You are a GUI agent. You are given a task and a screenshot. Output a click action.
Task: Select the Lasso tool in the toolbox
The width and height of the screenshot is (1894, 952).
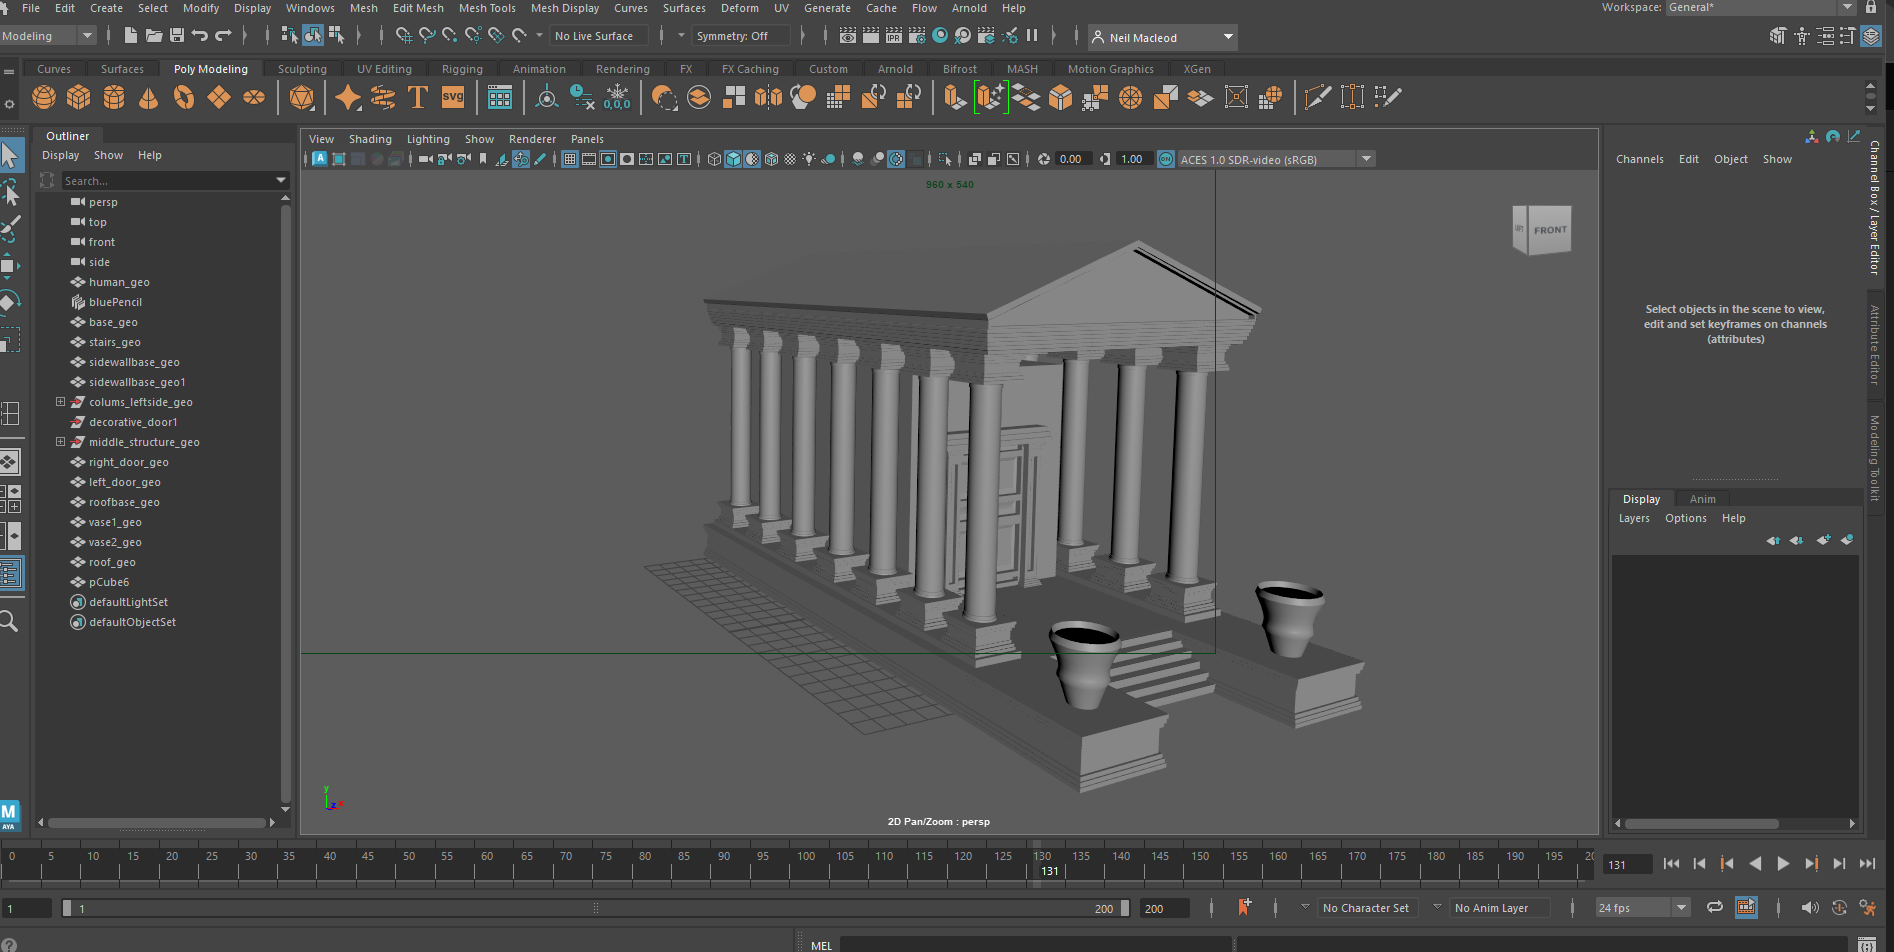(x=10, y=191)
